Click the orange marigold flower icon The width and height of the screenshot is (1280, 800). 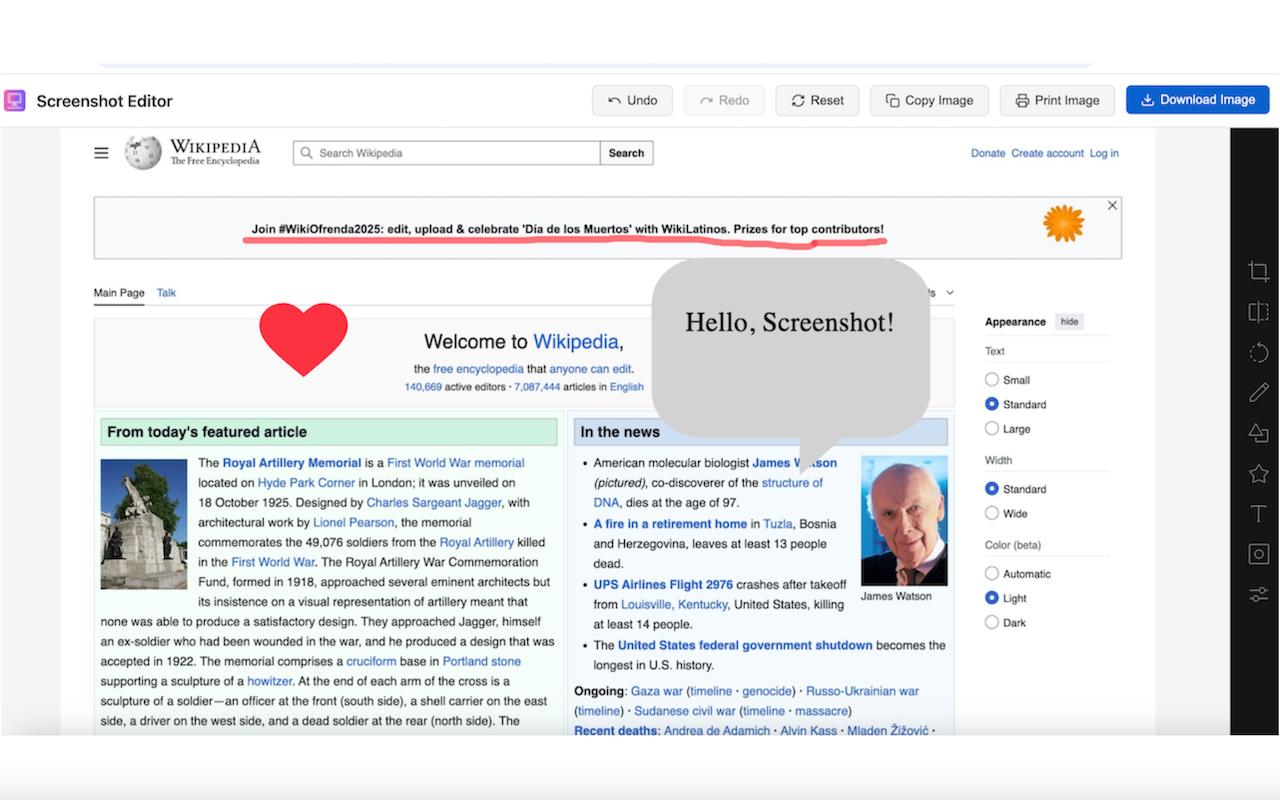[x=1063, y=224]
